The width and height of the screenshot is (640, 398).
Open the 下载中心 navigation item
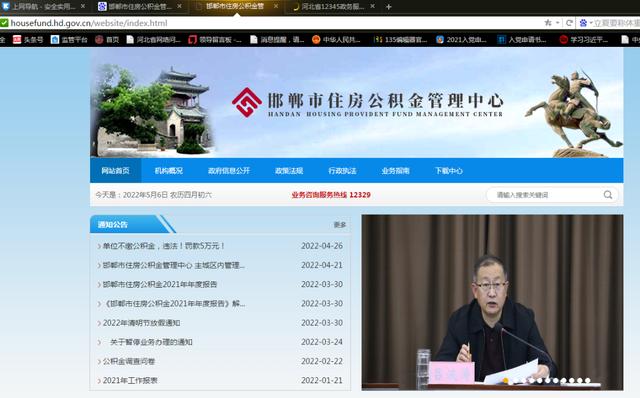449,171
